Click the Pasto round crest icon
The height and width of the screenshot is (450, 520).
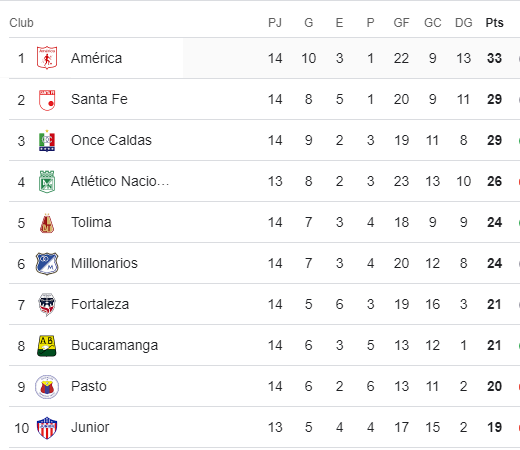pos(47,387)
